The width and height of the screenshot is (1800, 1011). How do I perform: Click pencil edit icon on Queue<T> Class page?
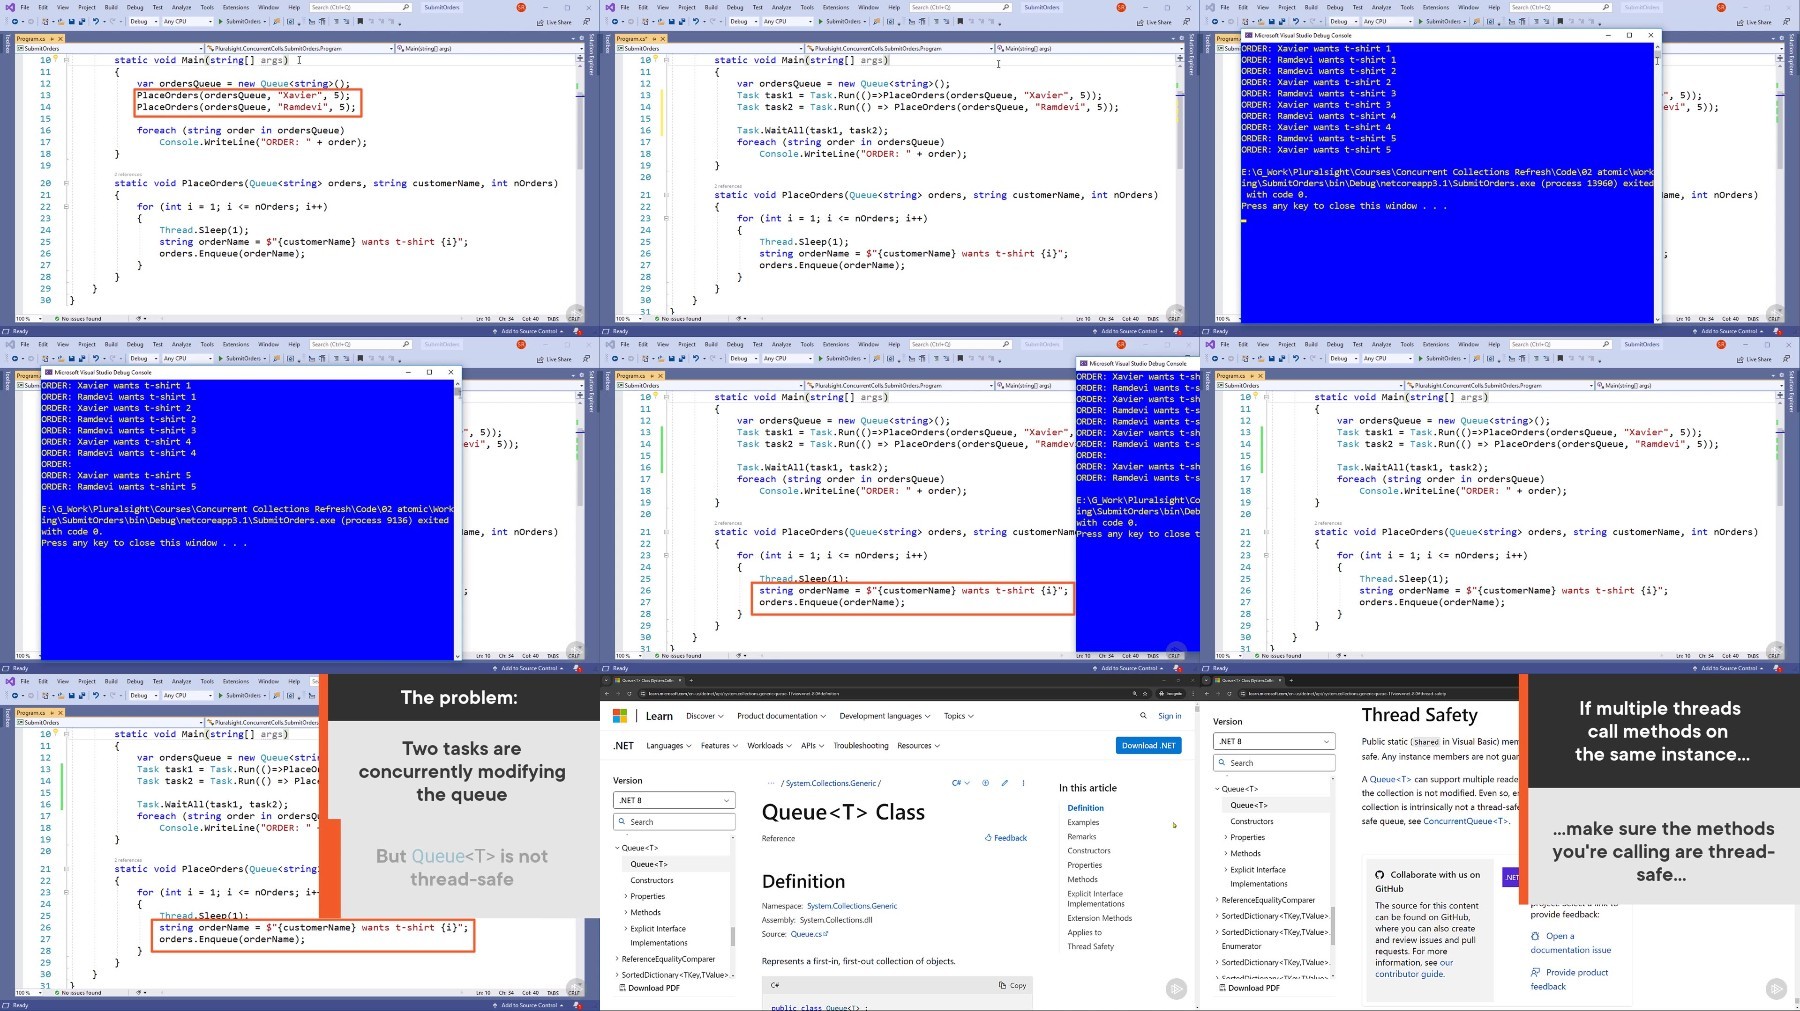(x=1004, y=783)
